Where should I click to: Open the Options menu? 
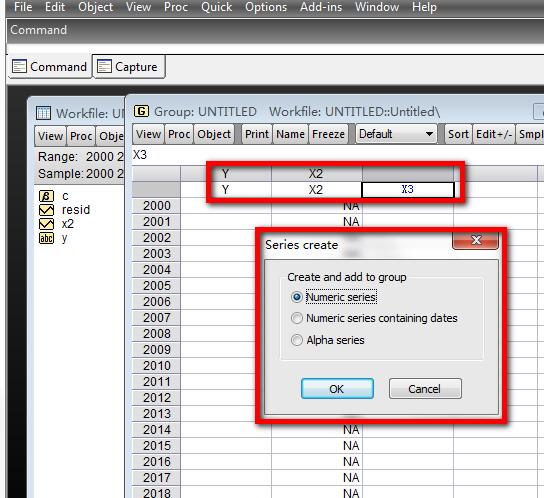266,7
